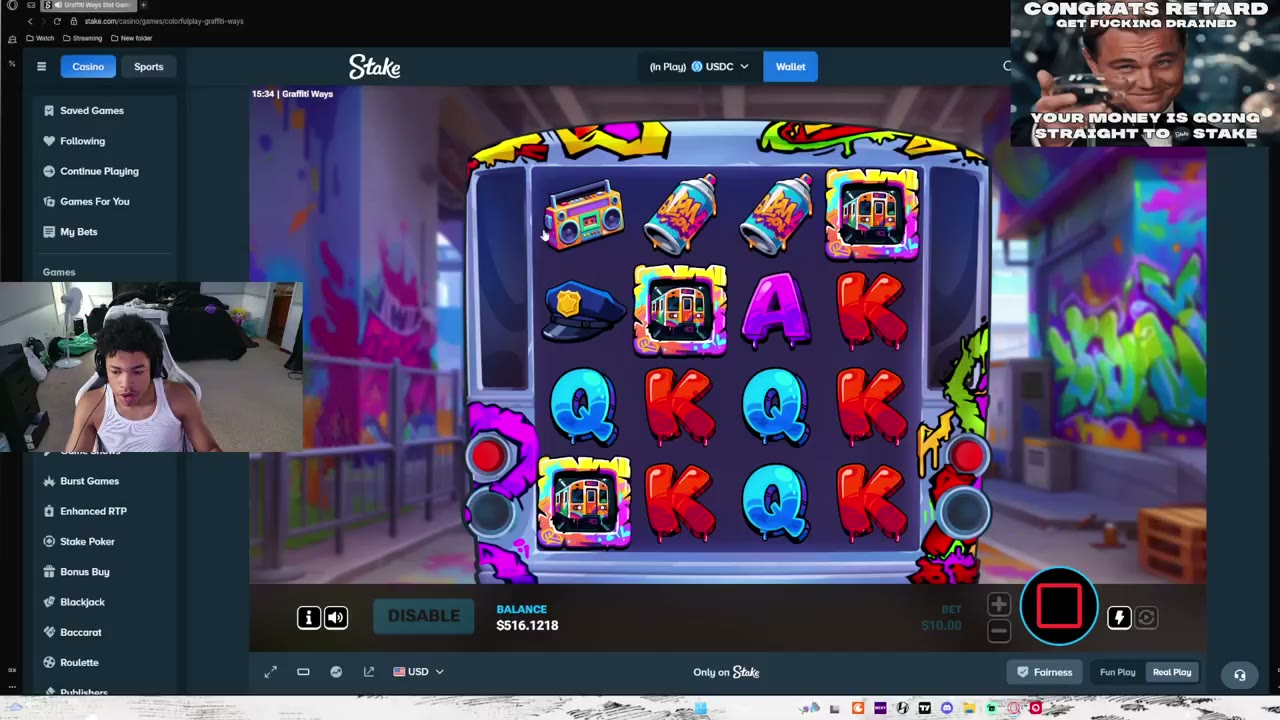The image size is (1280, 720).
Task: Open the autoplay spin button
Action: point(1146,618)
